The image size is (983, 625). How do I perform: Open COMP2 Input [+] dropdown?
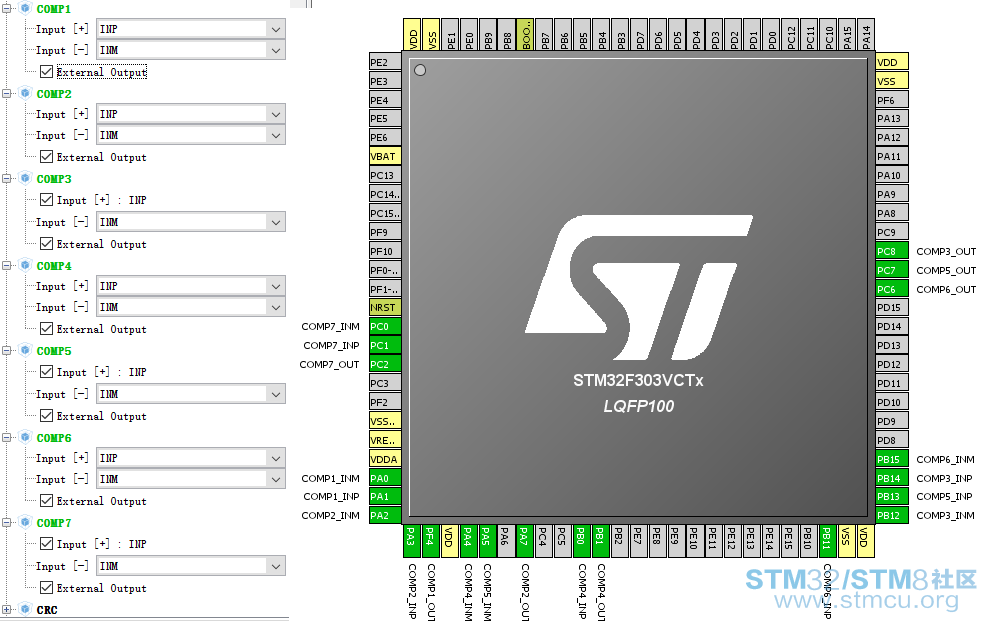pos(191,114)
